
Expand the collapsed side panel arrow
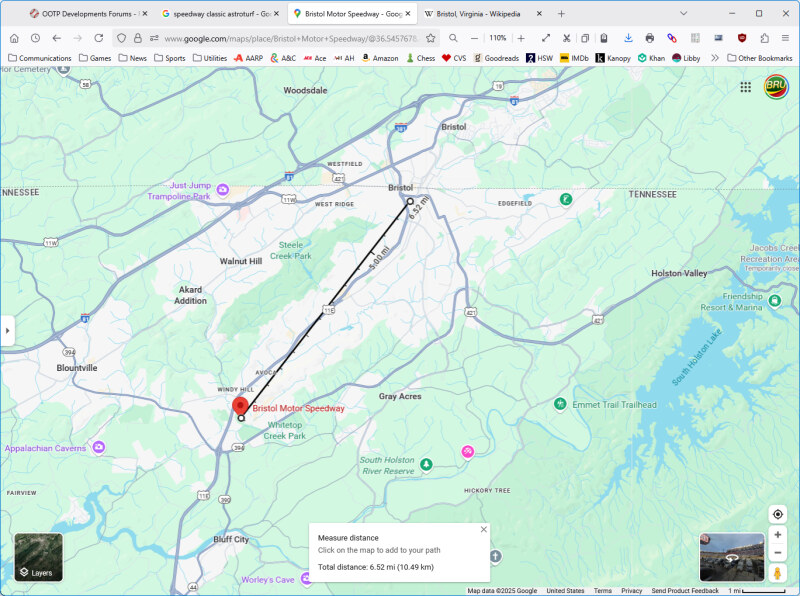coord(7,331)
